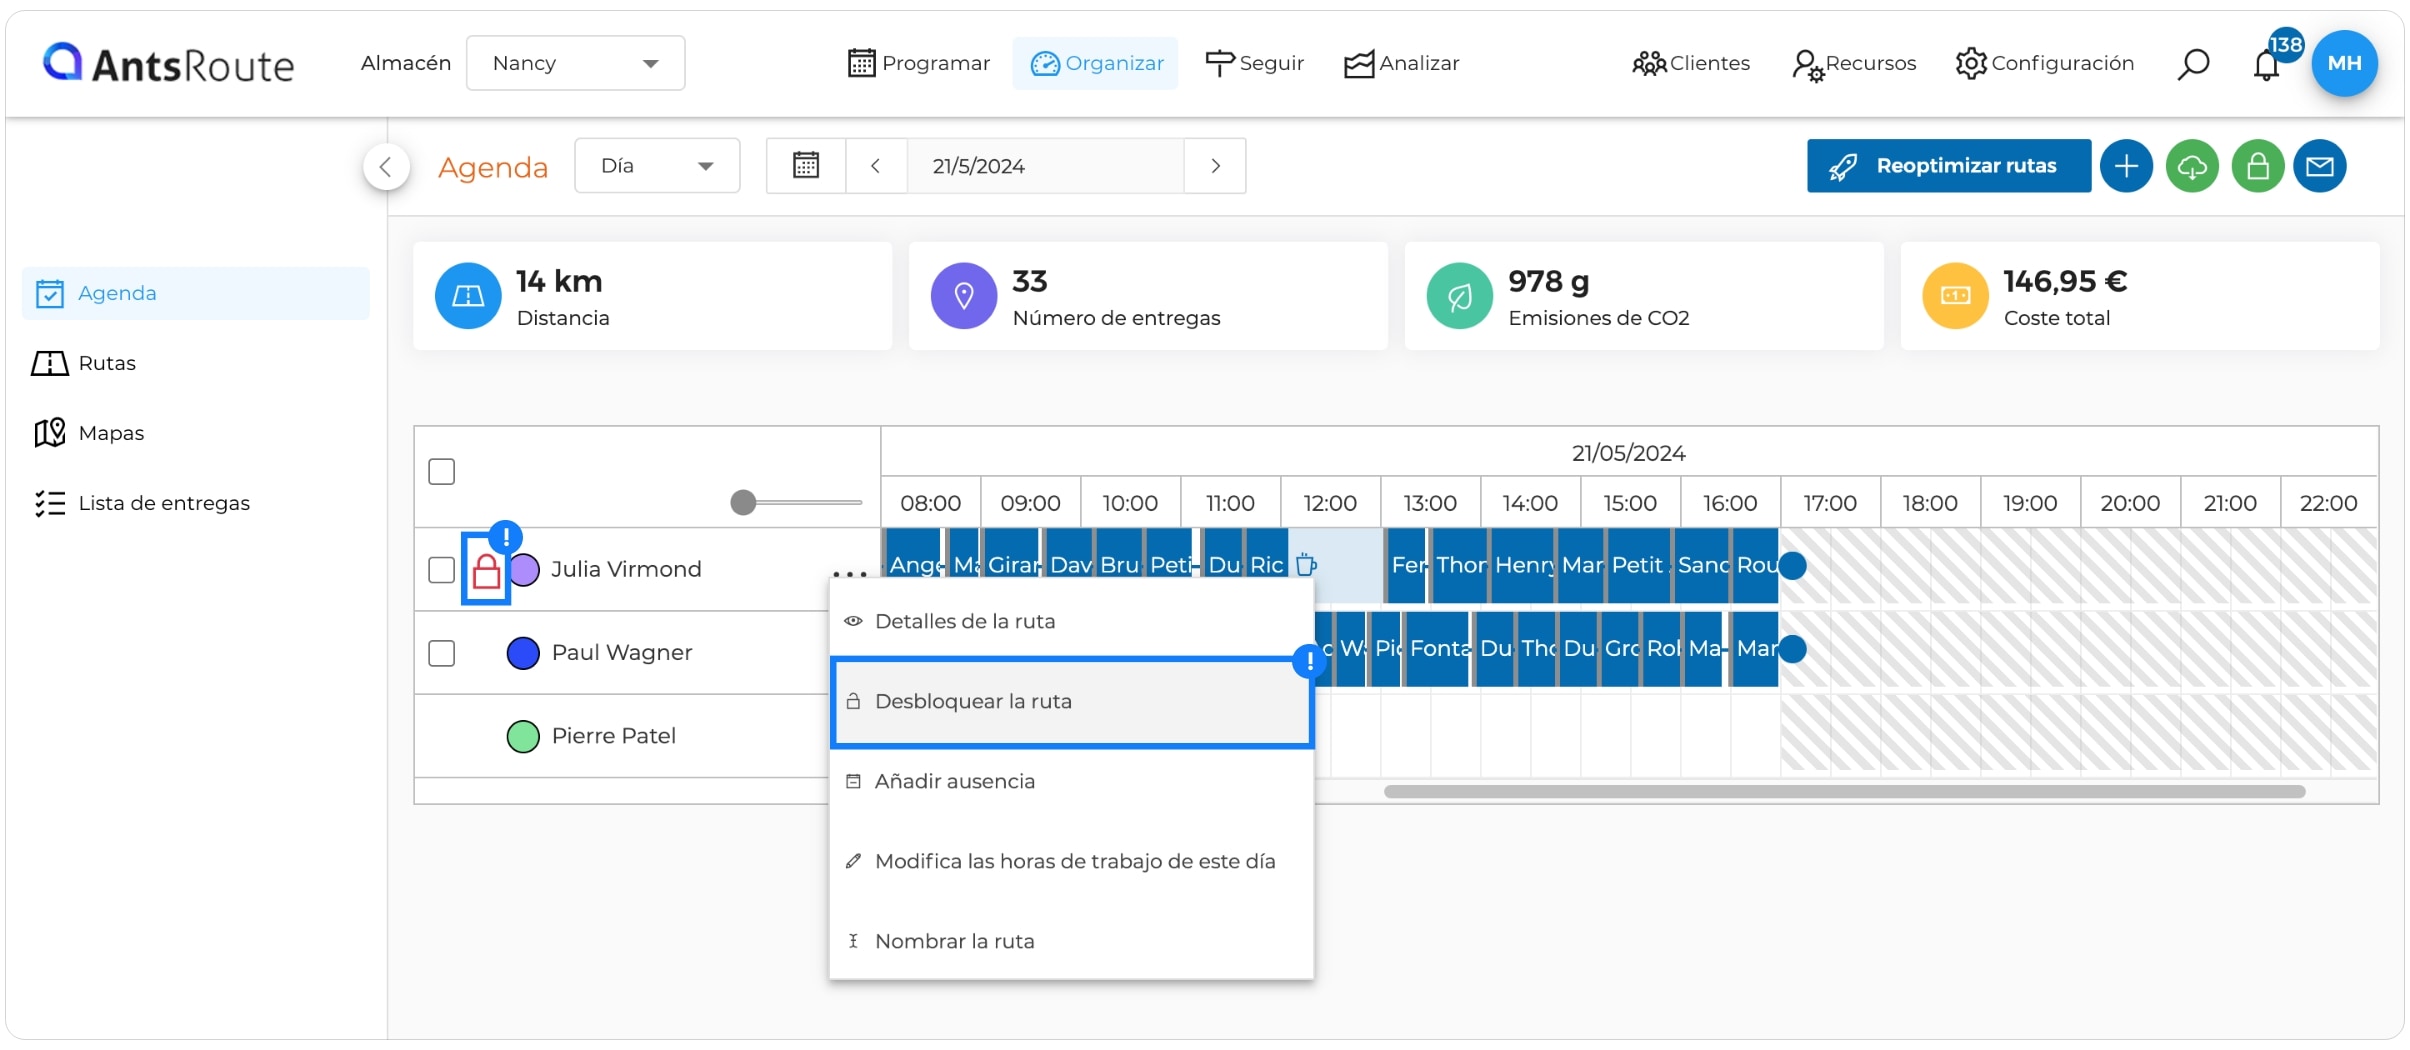The width and height of the screenshot is (2410, 1050).
Task: Click the search magnifier icon
Action: point(2193,64)
